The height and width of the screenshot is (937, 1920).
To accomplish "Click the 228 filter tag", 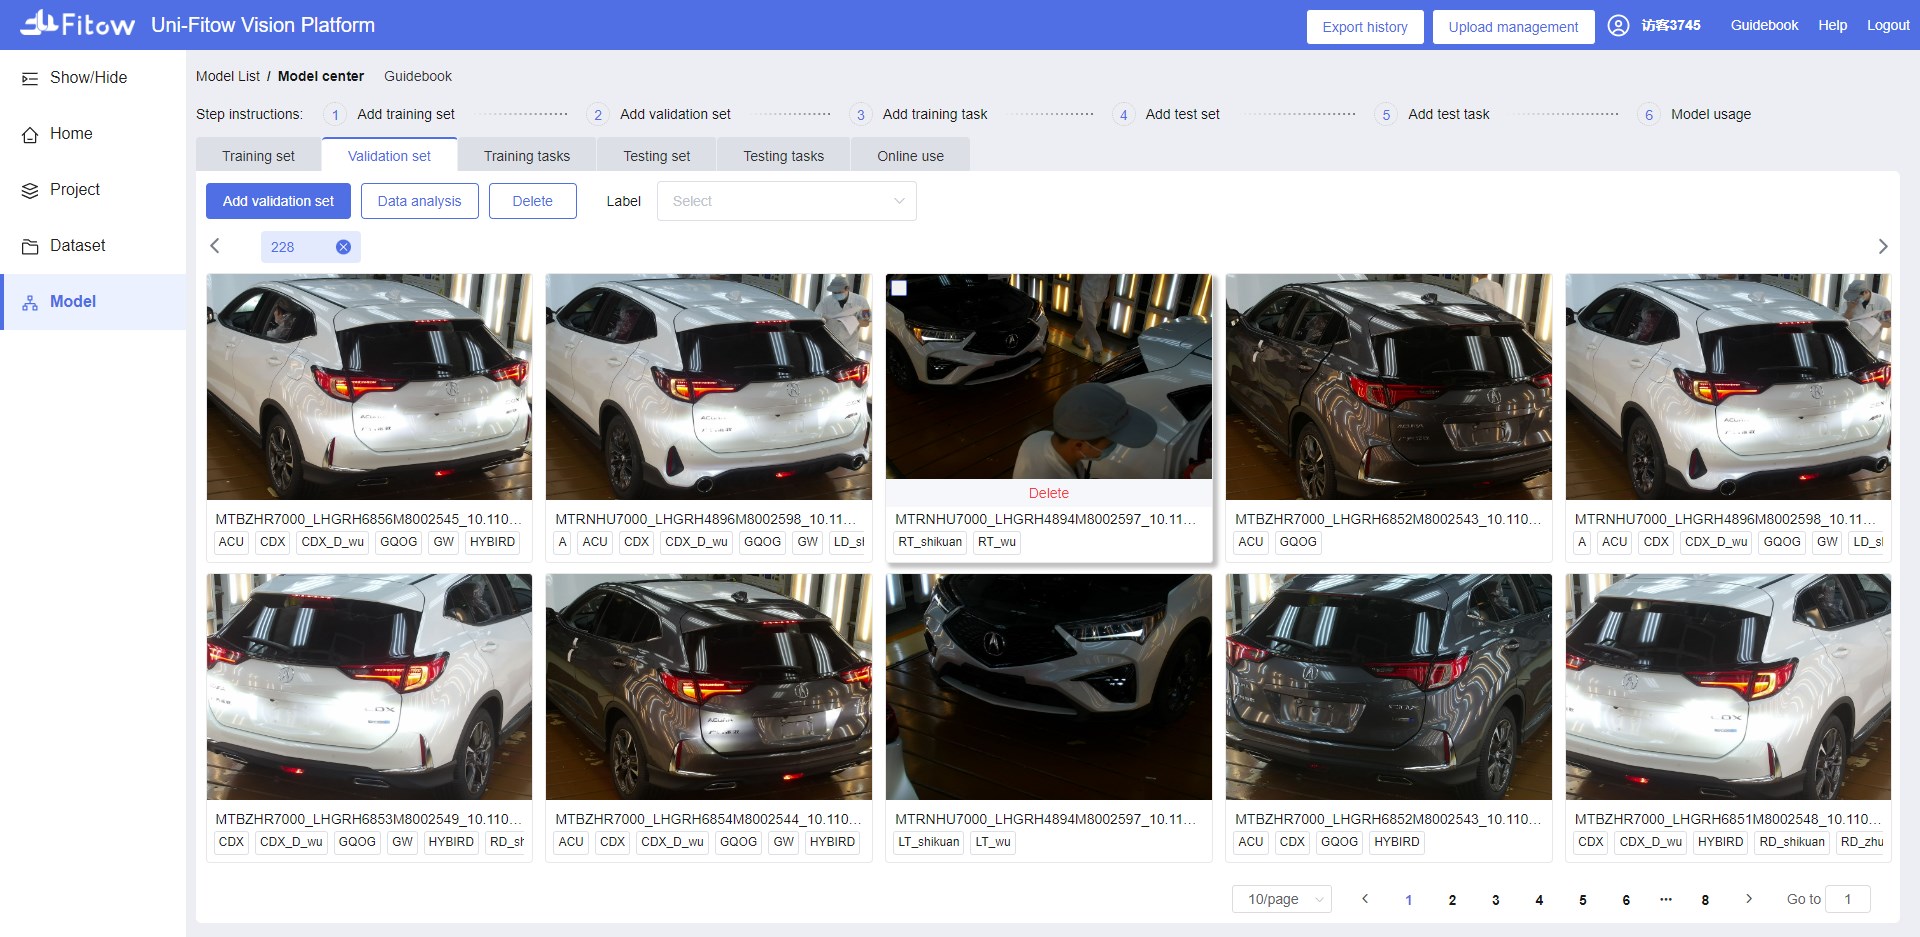I will (x=310, y=247).
